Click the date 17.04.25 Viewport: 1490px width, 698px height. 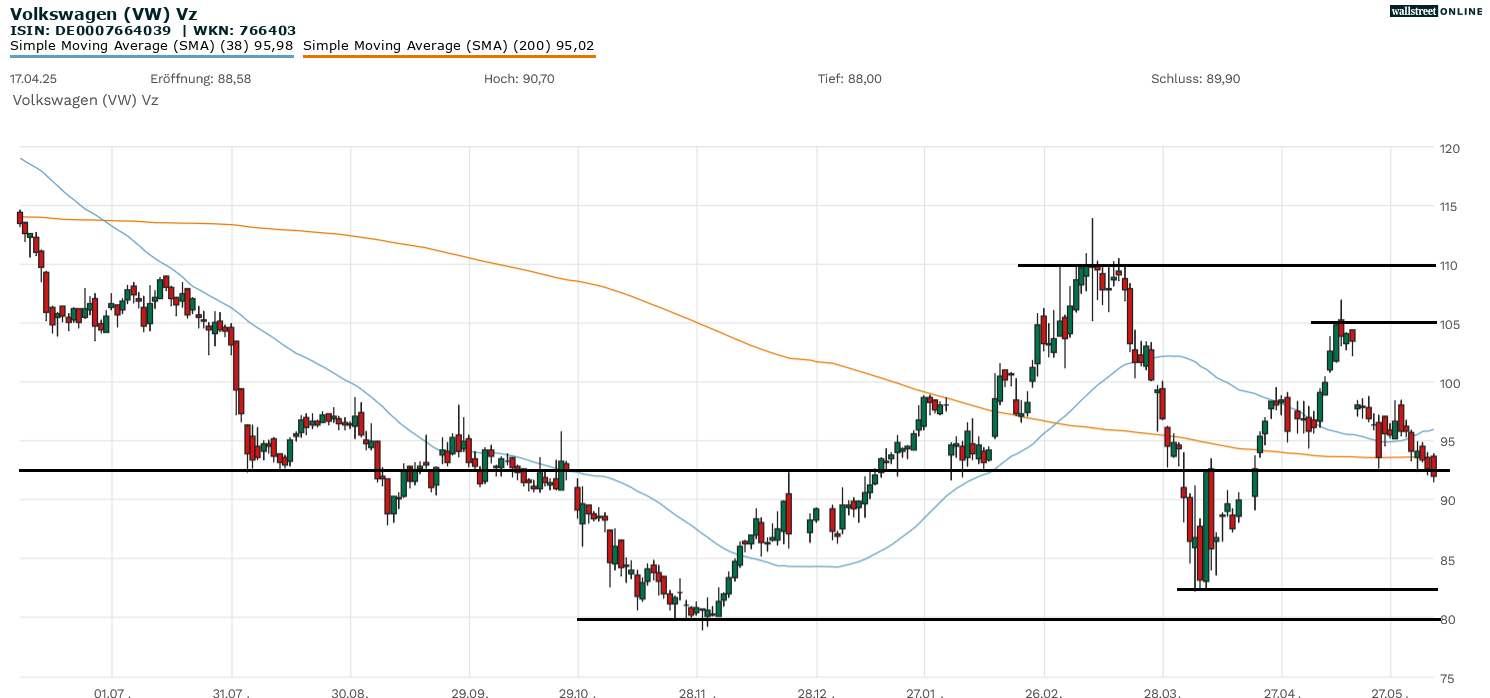(32, 78)
